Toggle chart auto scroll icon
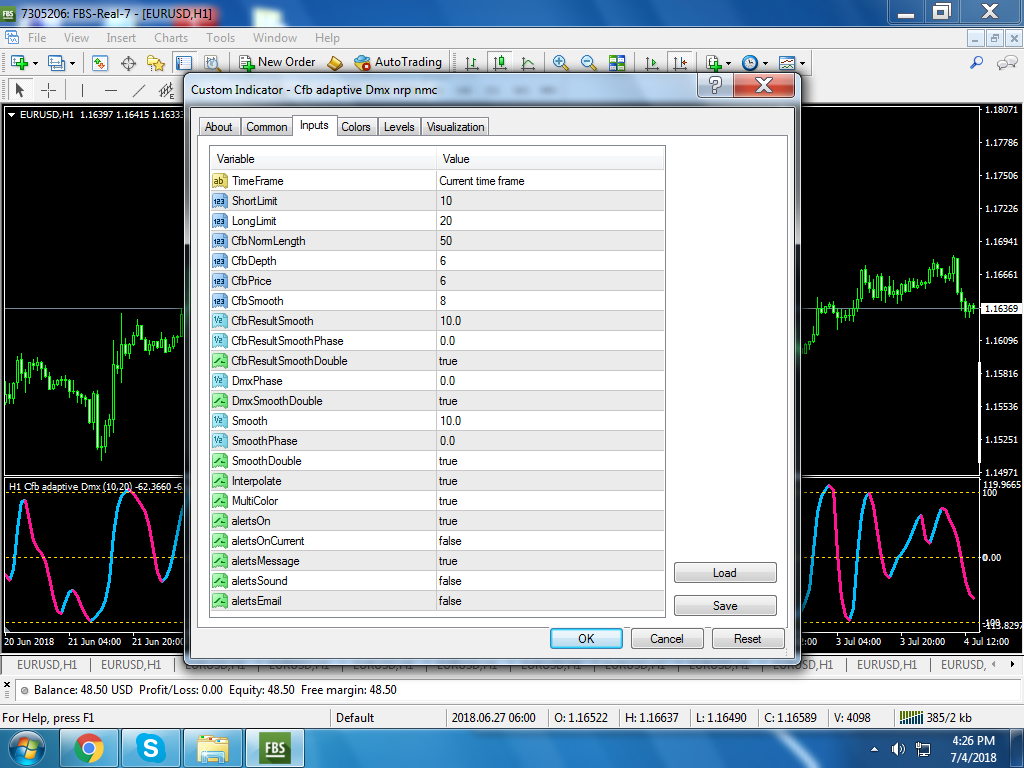Screen dimensions: 1024x768 coord(651,63)
